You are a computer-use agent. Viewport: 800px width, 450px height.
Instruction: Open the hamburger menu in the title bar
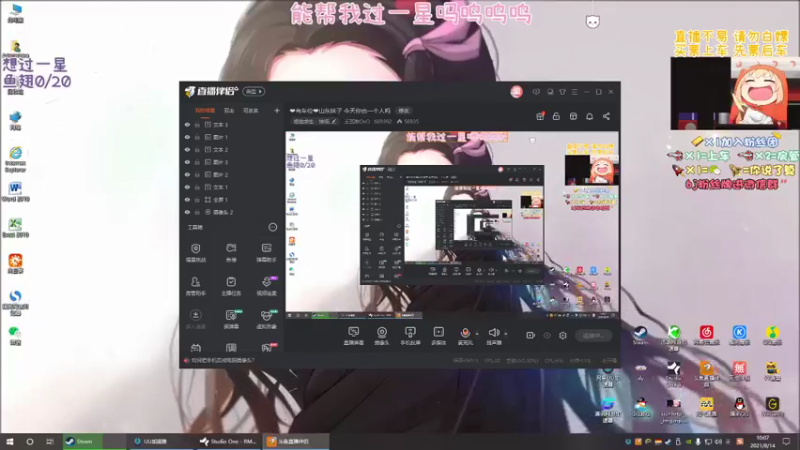click(574, 92)
